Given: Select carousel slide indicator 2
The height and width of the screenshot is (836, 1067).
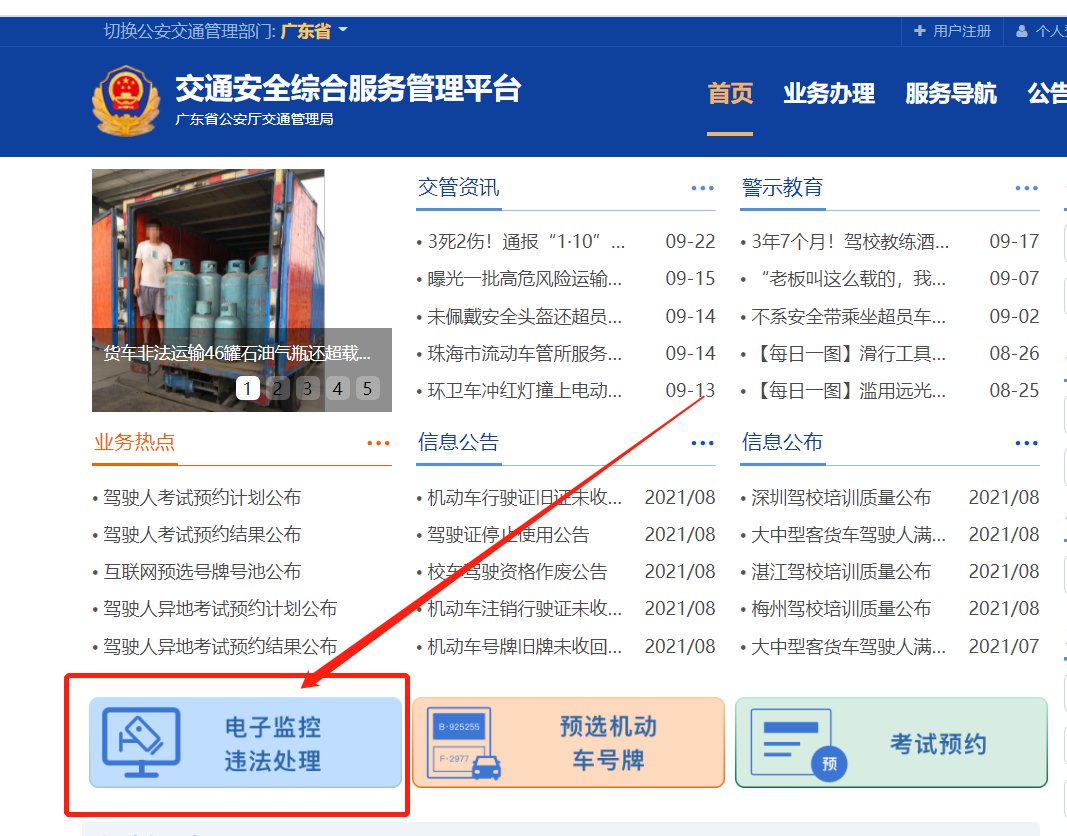Looking at the screenshot, I should (x=278, y=388).
